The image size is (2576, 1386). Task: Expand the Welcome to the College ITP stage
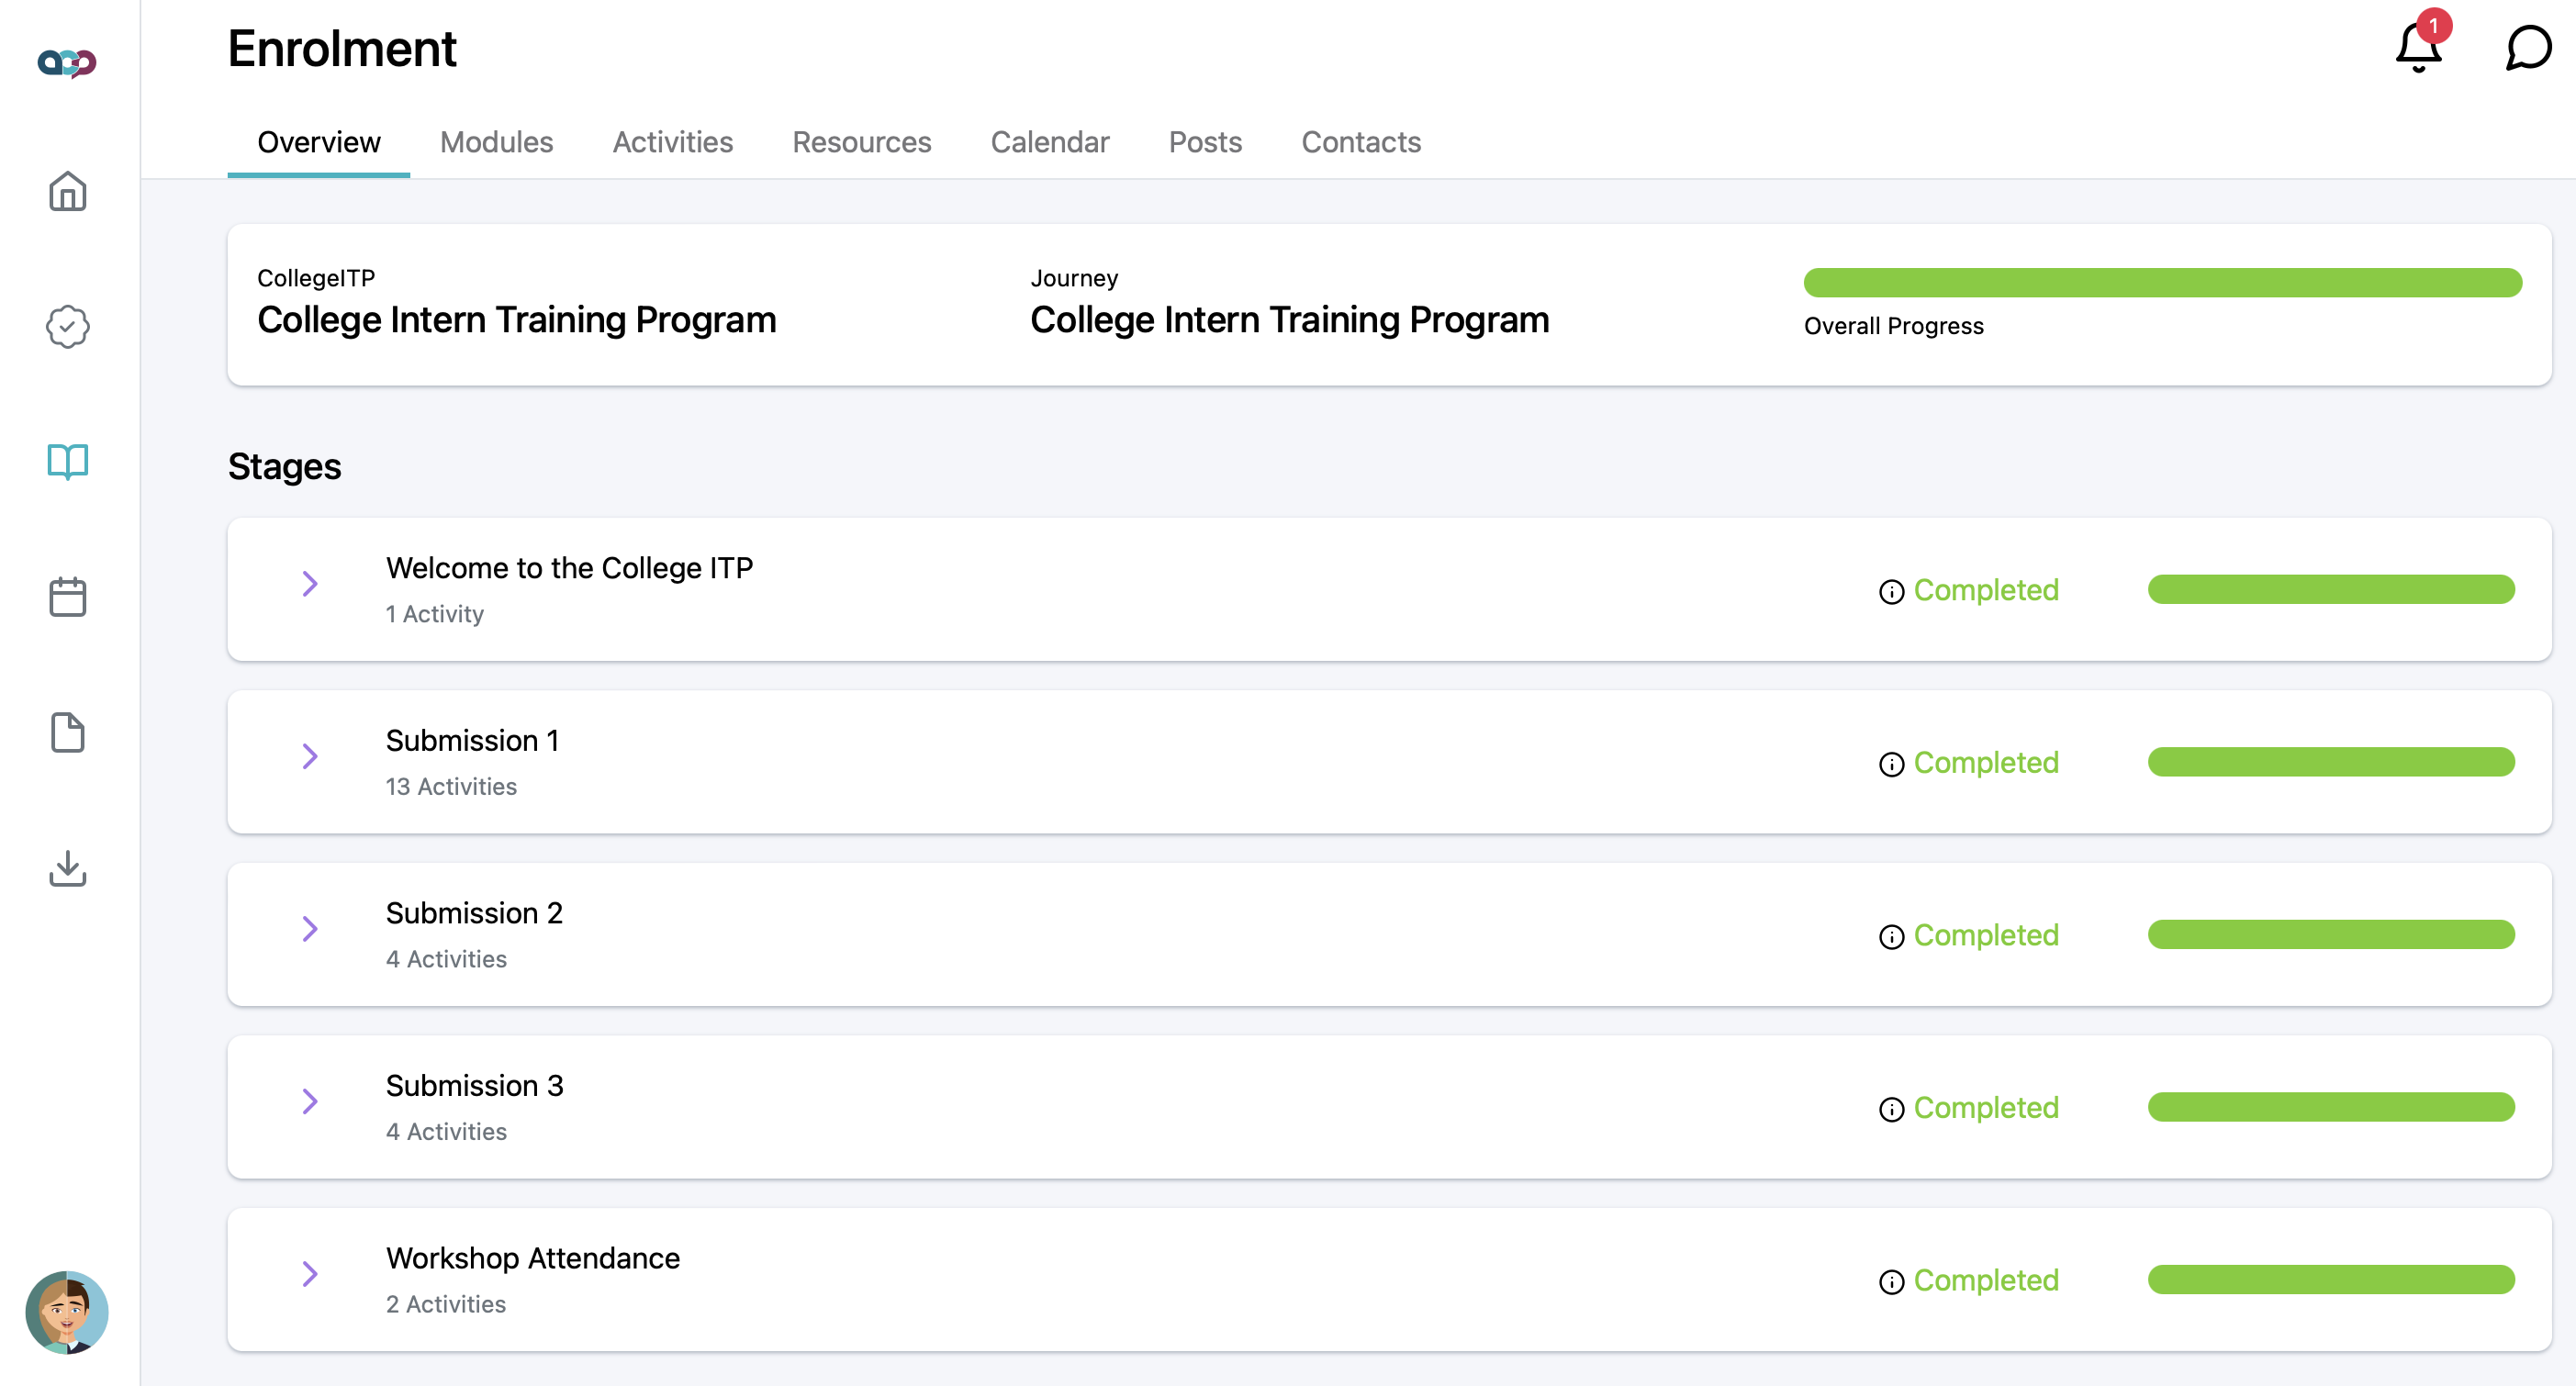click(310, 584)
